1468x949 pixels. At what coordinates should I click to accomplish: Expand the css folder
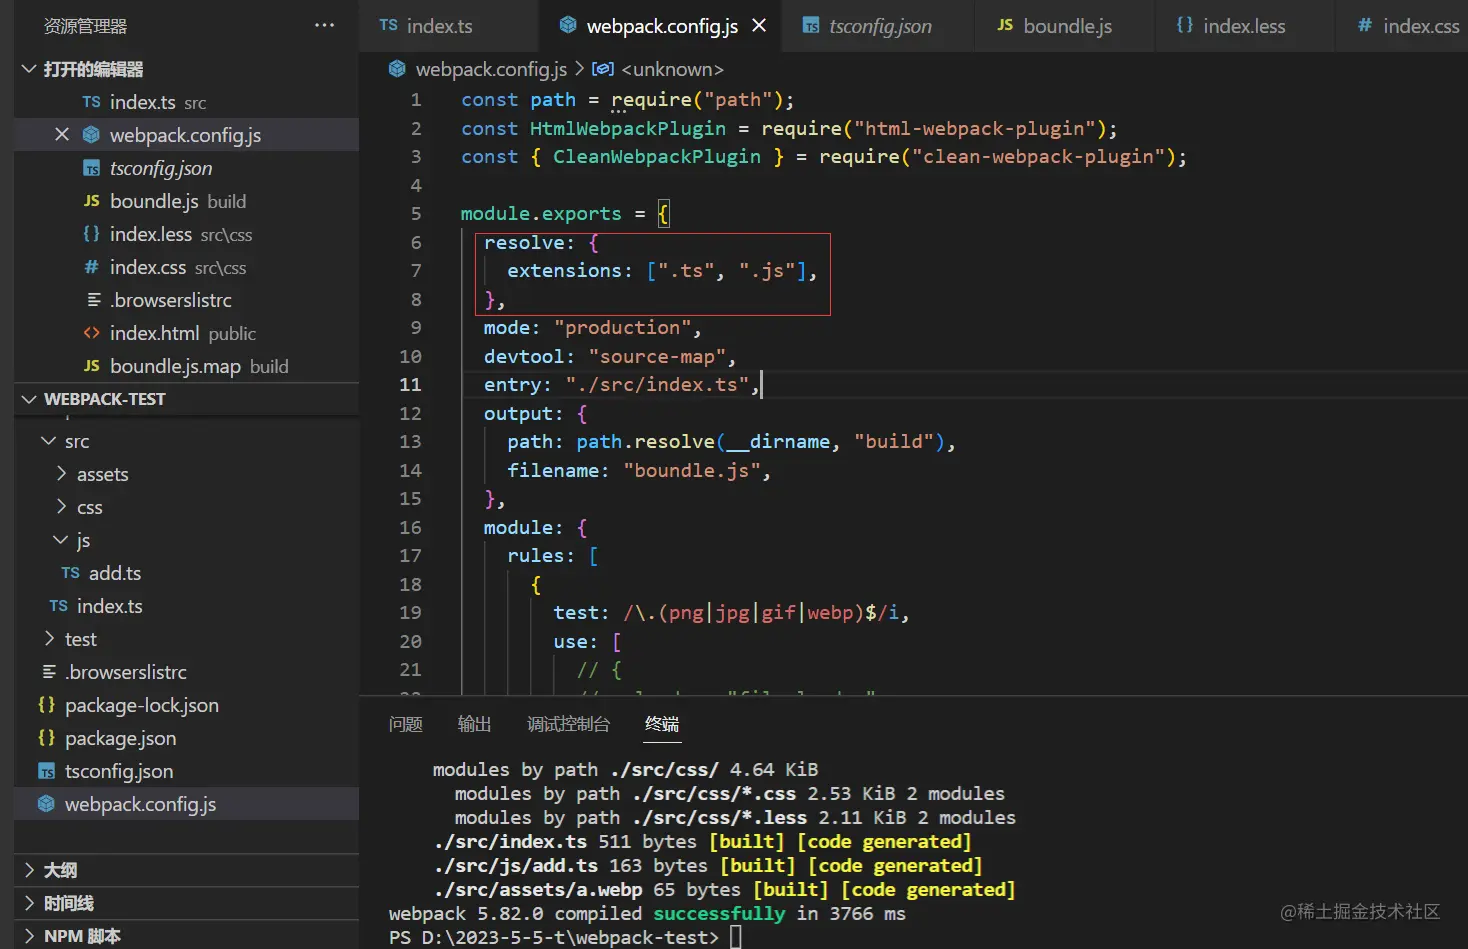point(61,507)
